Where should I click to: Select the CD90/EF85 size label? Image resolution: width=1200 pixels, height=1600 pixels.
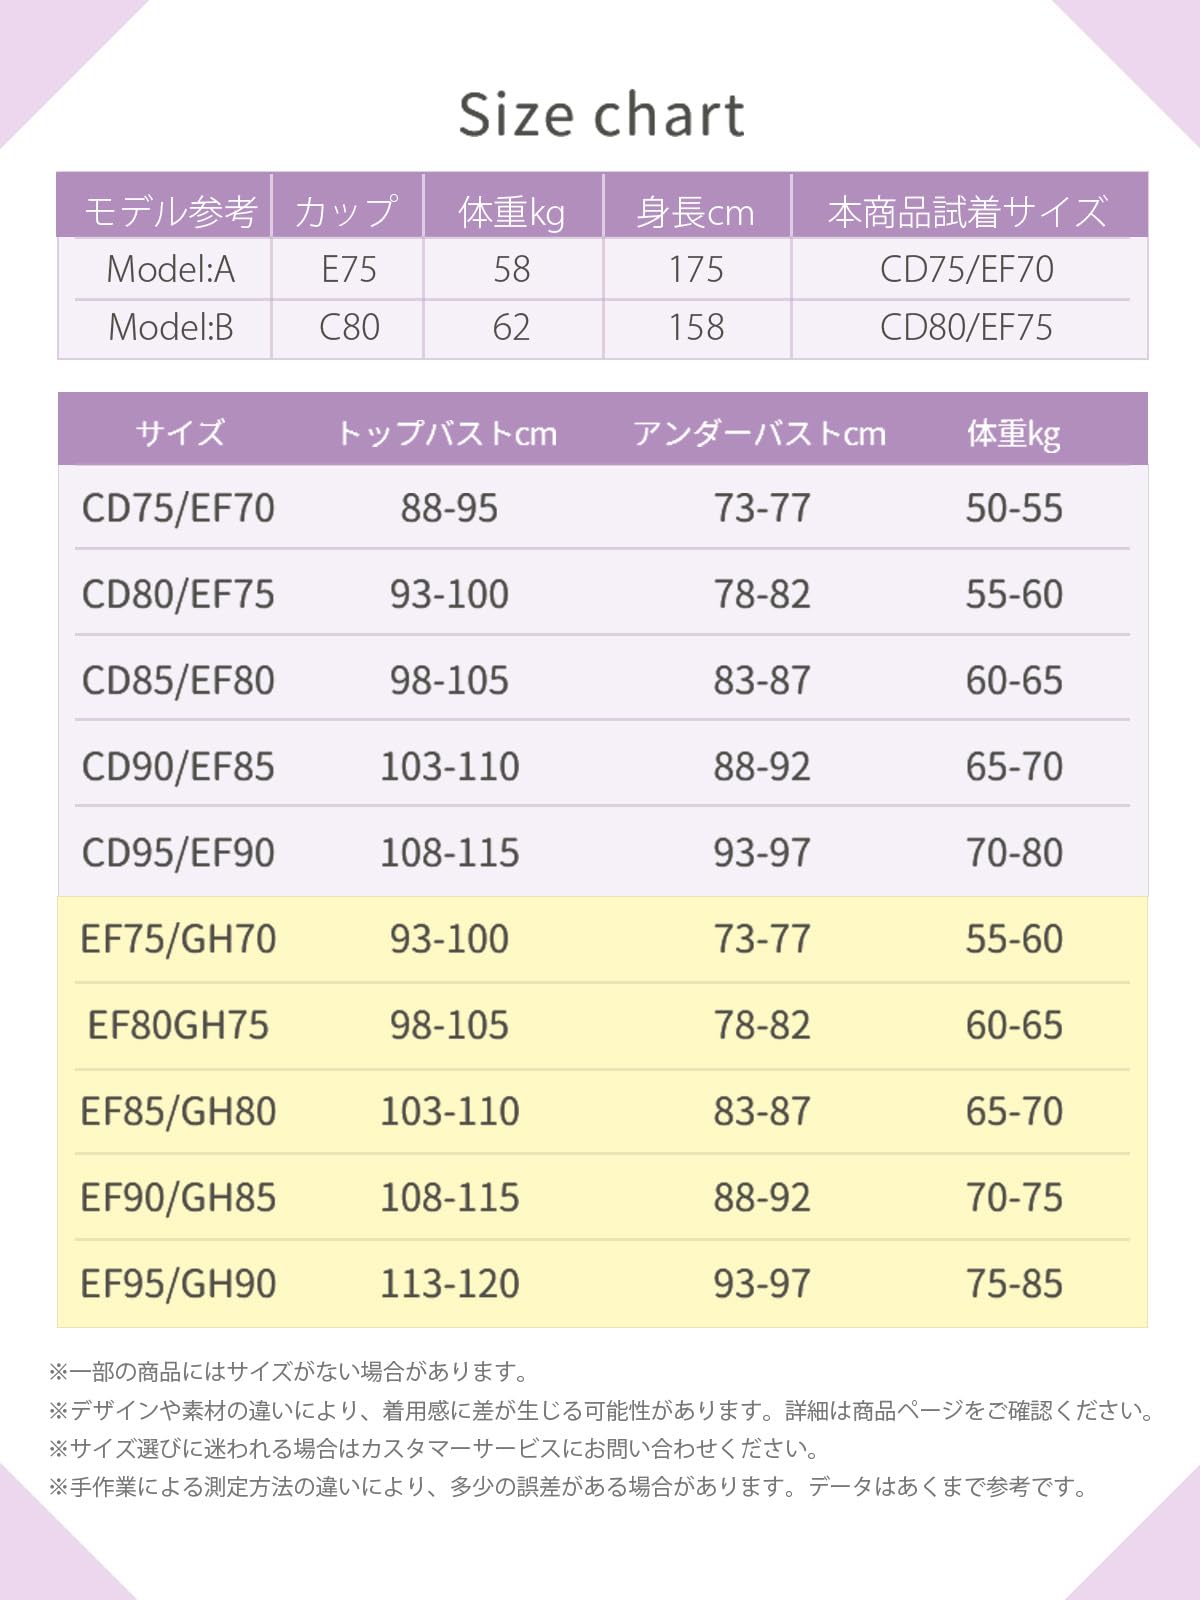178,767
